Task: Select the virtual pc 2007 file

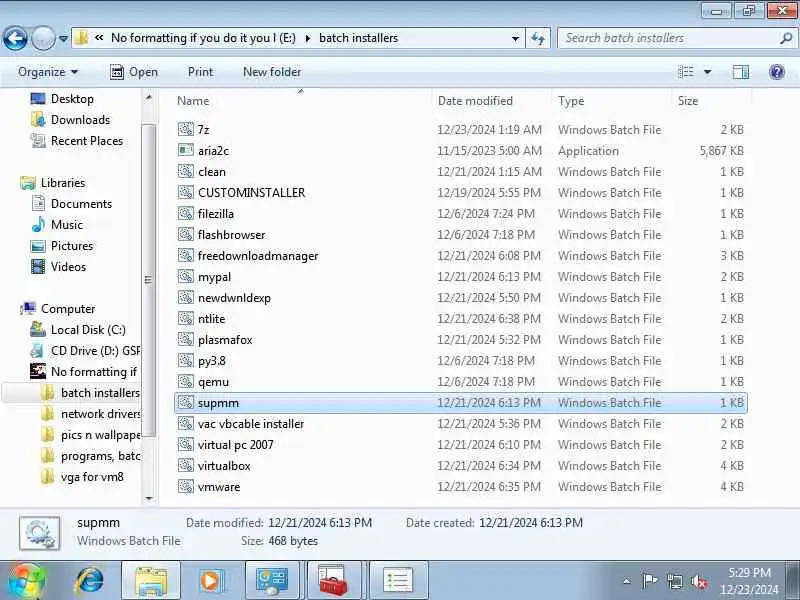Action: [x=235, y=444]
